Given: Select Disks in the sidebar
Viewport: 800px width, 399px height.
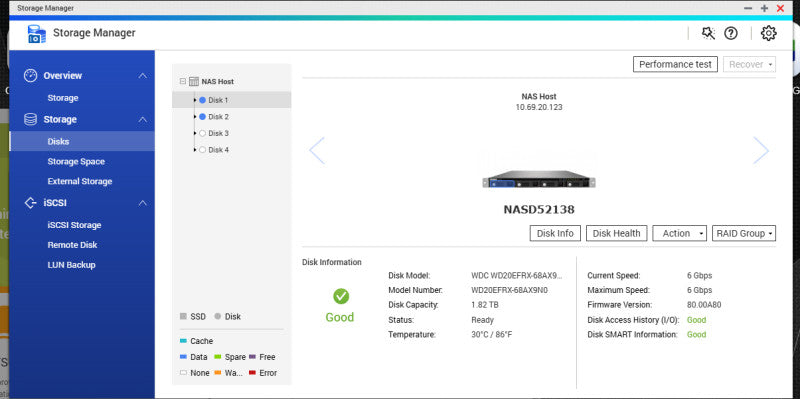Looking at the screenshot, I should click(x=82, y=141).
